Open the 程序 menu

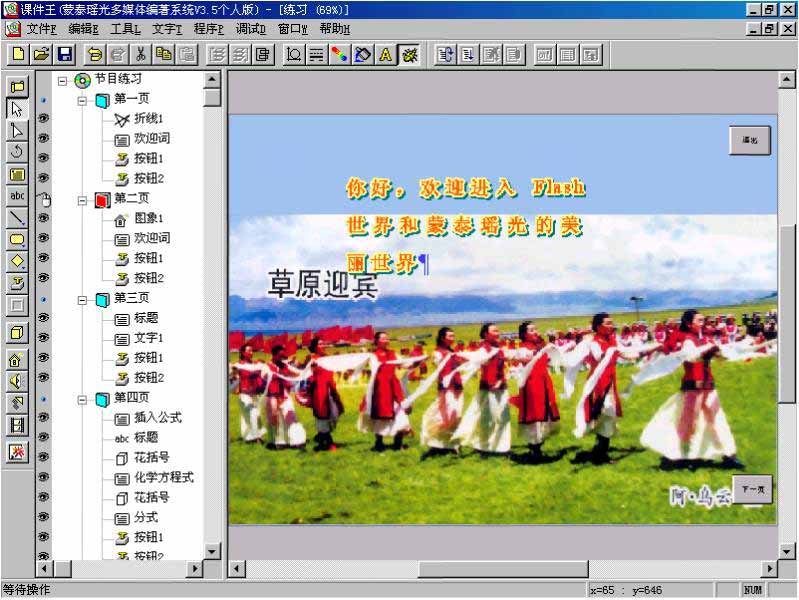click(209, 29)
